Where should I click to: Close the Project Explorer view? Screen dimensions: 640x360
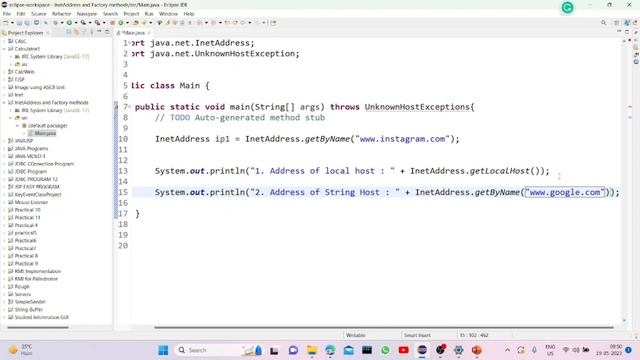click(x=48, y=33)
